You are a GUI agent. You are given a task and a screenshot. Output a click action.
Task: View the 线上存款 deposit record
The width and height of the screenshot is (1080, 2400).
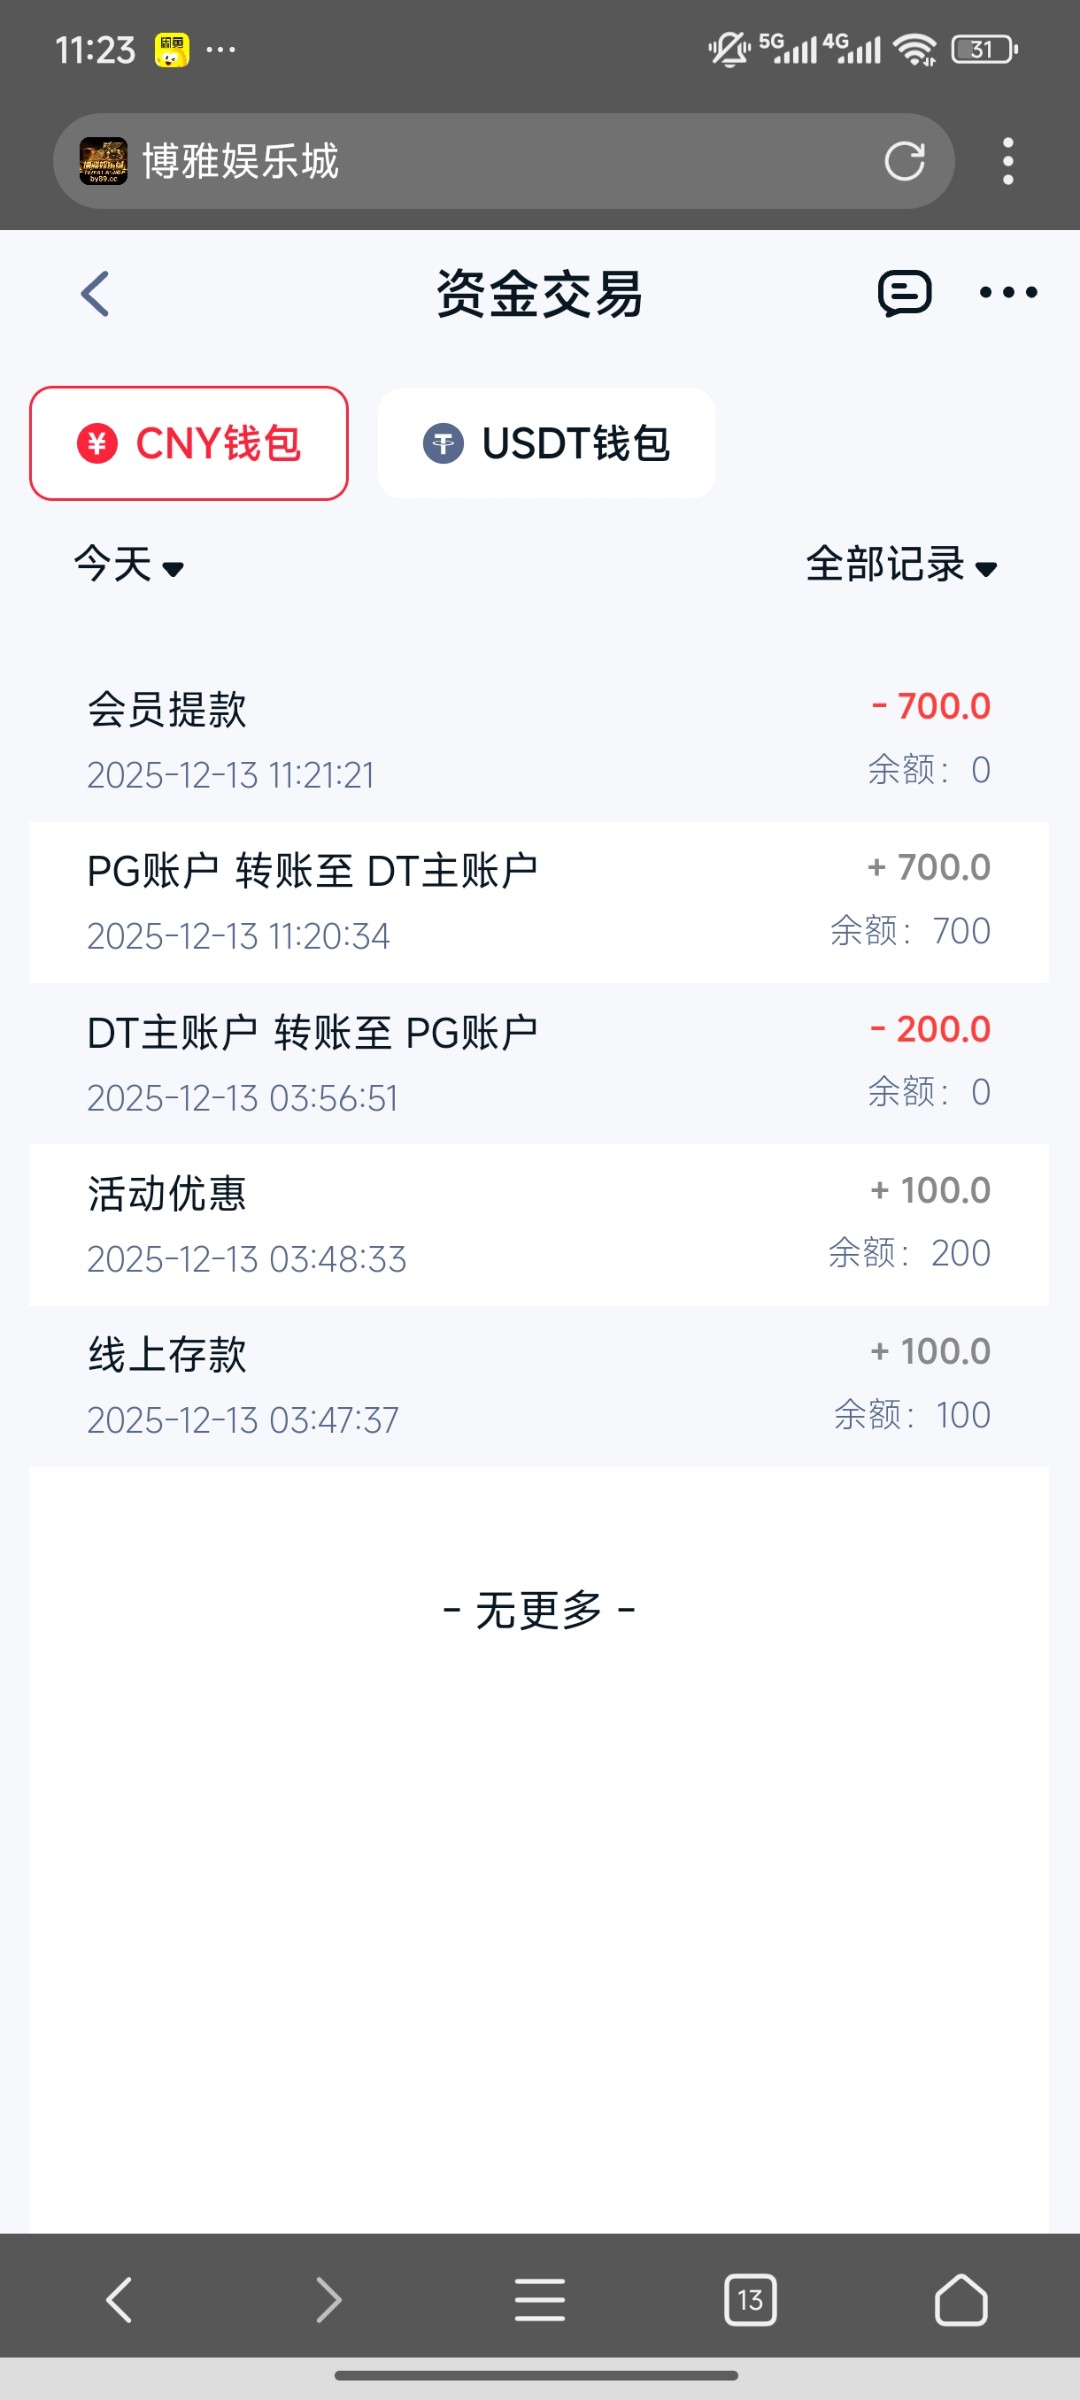[539, 1386]
